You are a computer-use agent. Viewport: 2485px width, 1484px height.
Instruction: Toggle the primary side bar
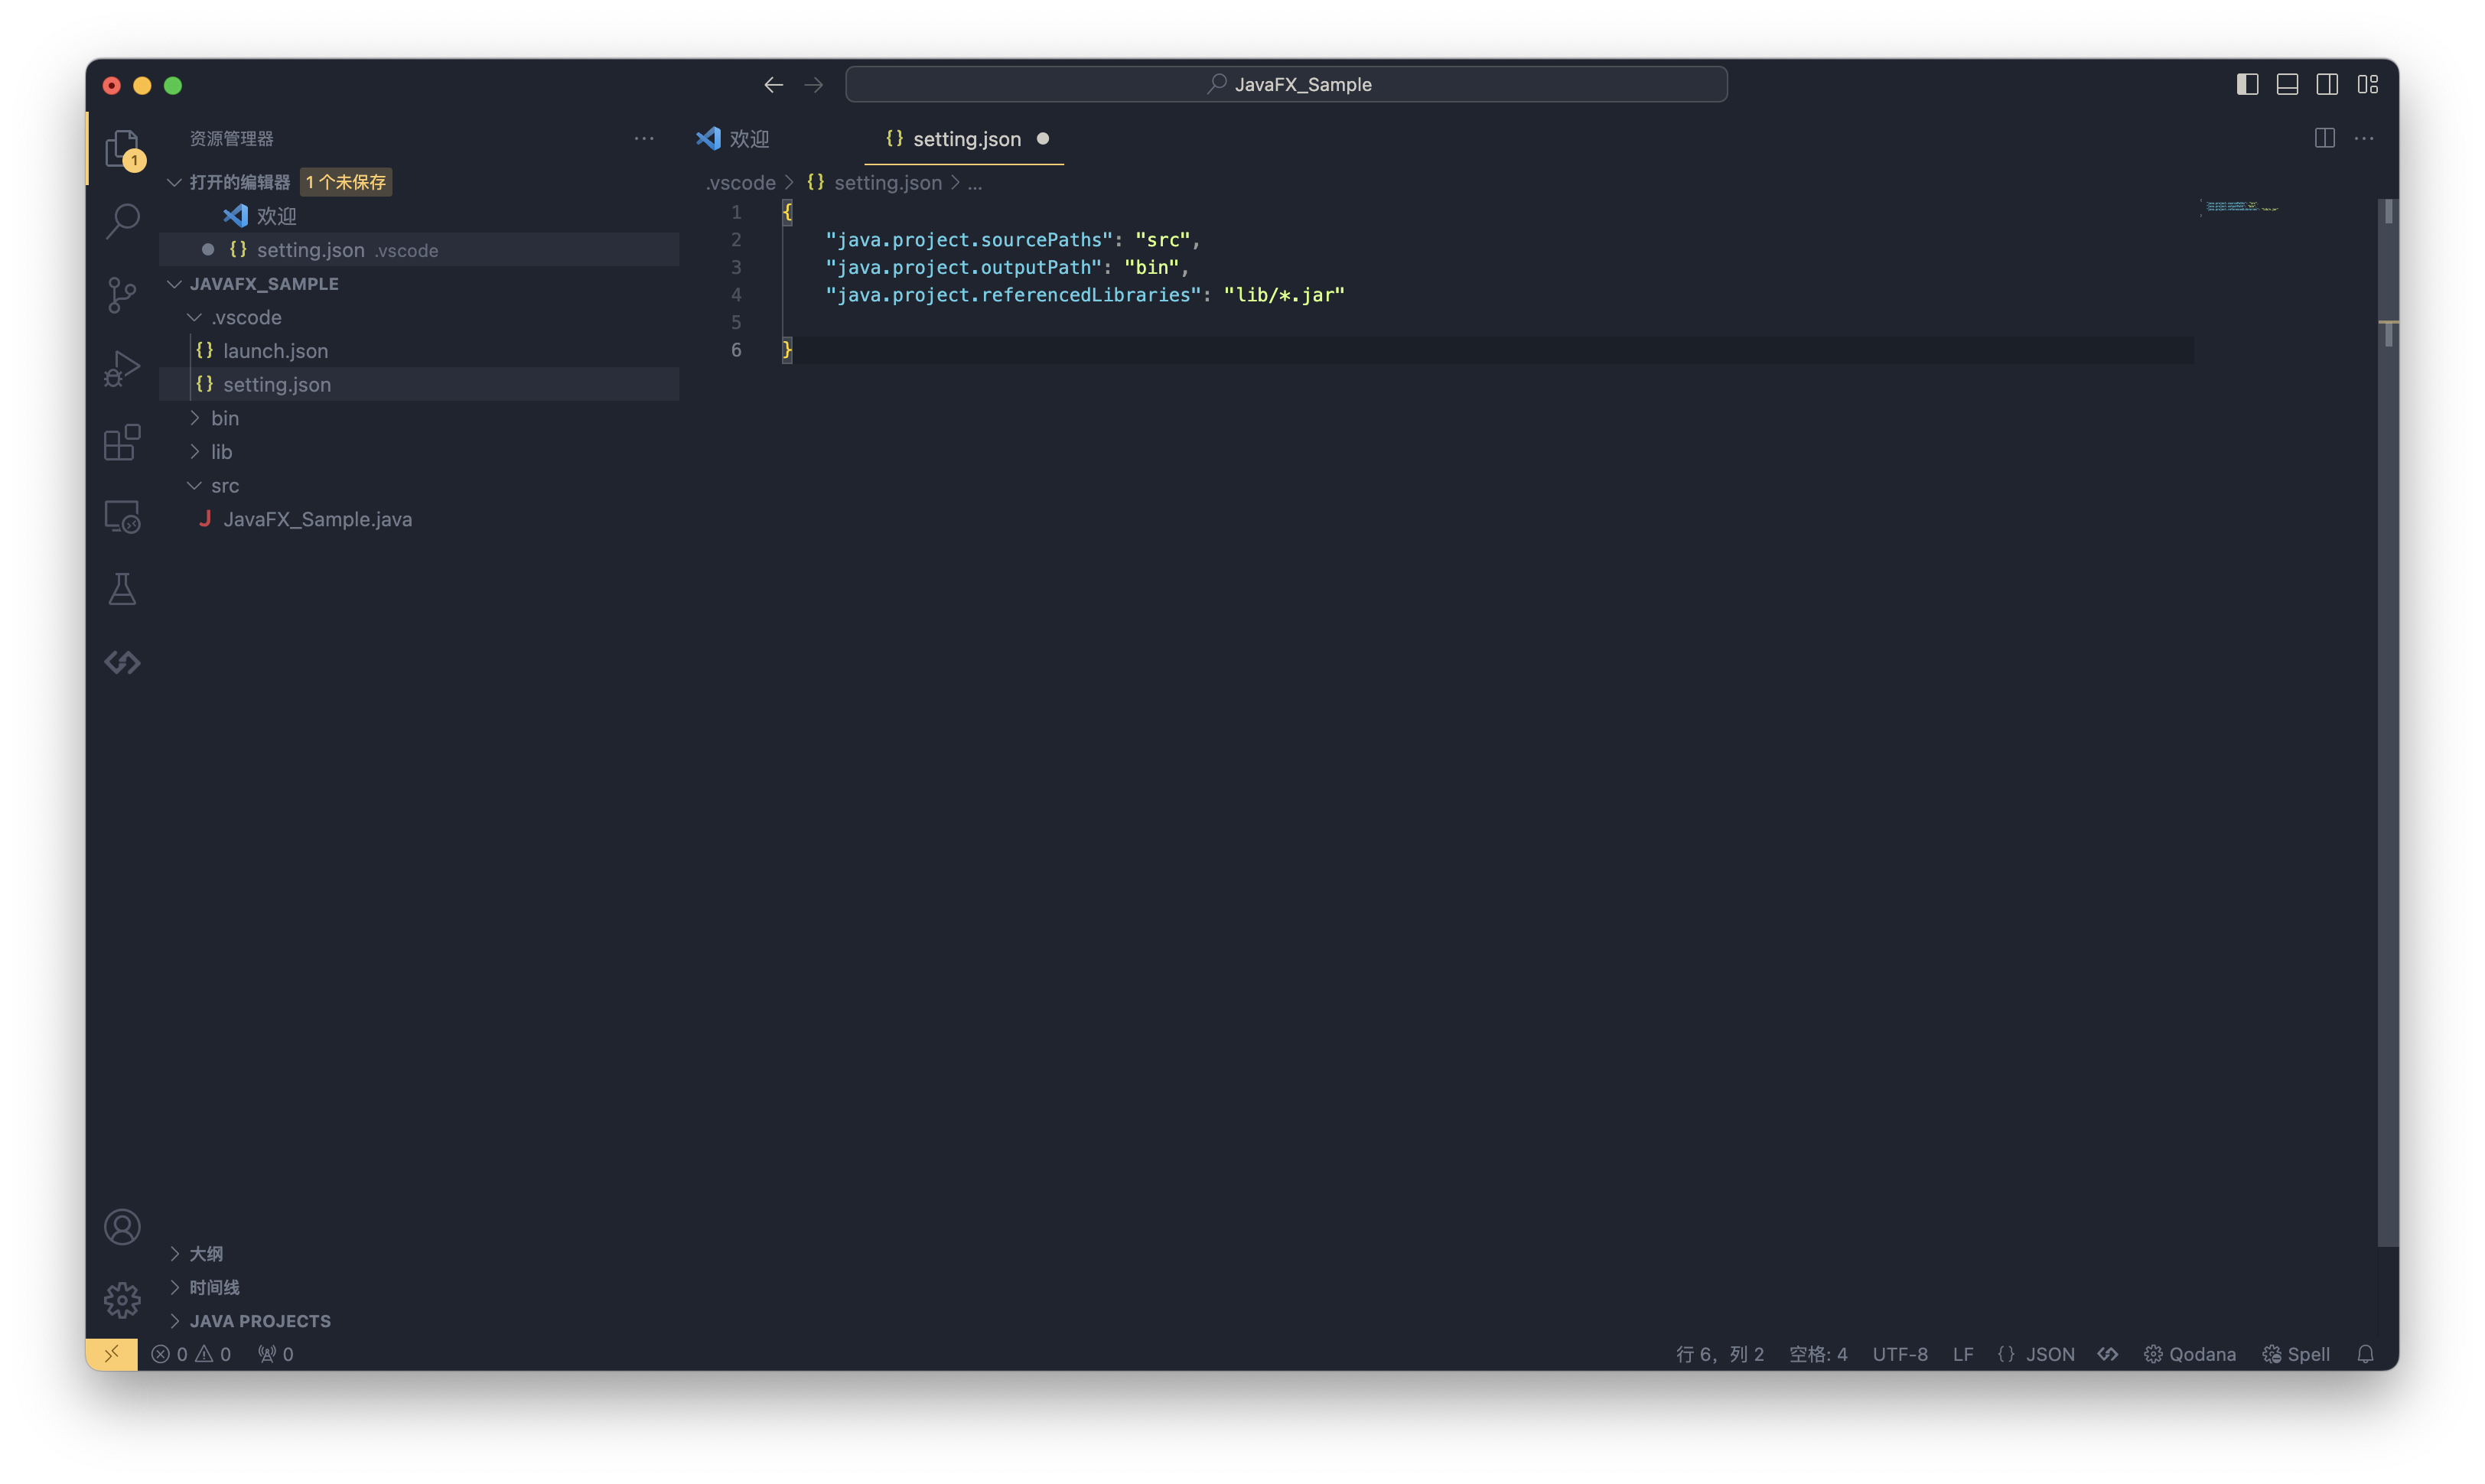click(2247, 85)
